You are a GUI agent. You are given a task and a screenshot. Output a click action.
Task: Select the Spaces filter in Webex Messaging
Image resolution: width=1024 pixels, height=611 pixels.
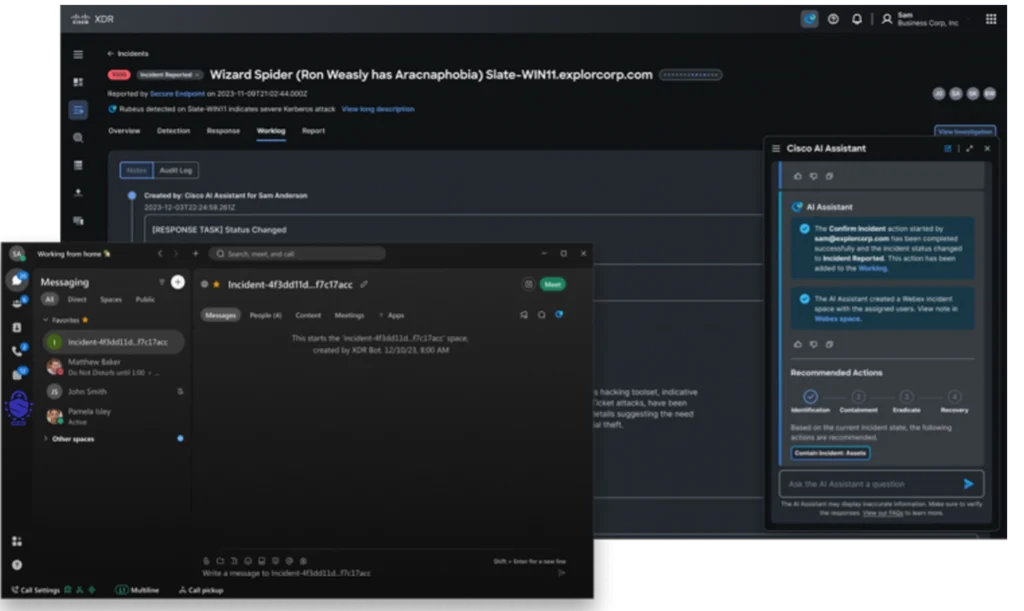click(111, 299)
